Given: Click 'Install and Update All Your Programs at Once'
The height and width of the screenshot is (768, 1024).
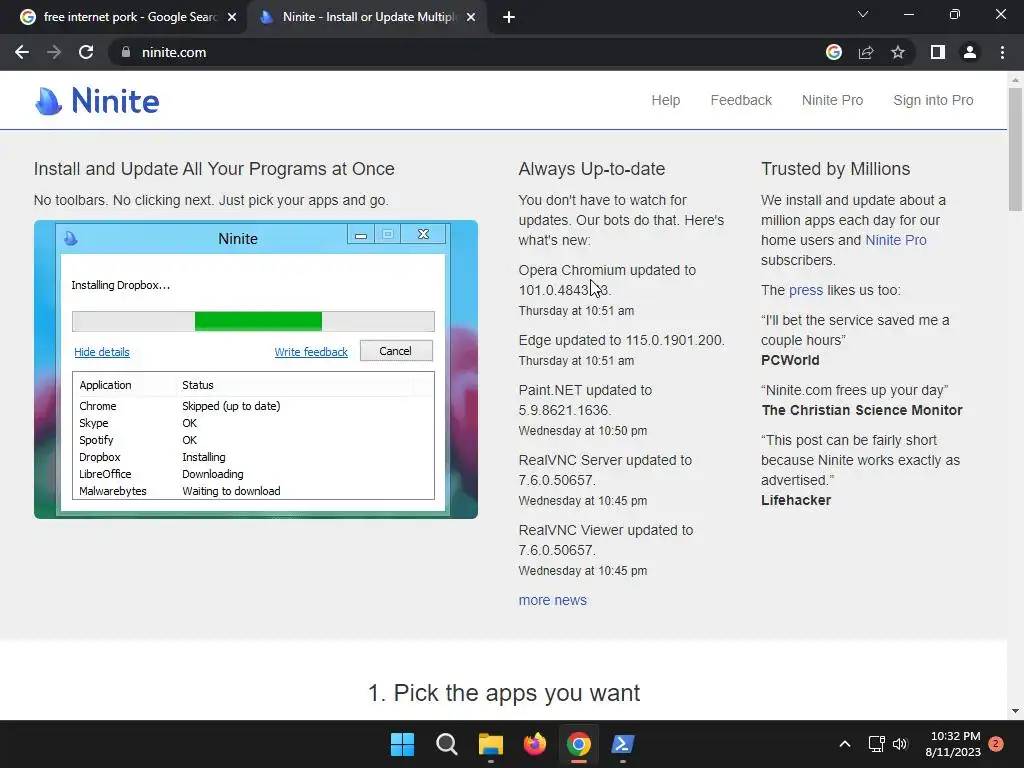Looking at the screenshot, I should tap(214, 169).
